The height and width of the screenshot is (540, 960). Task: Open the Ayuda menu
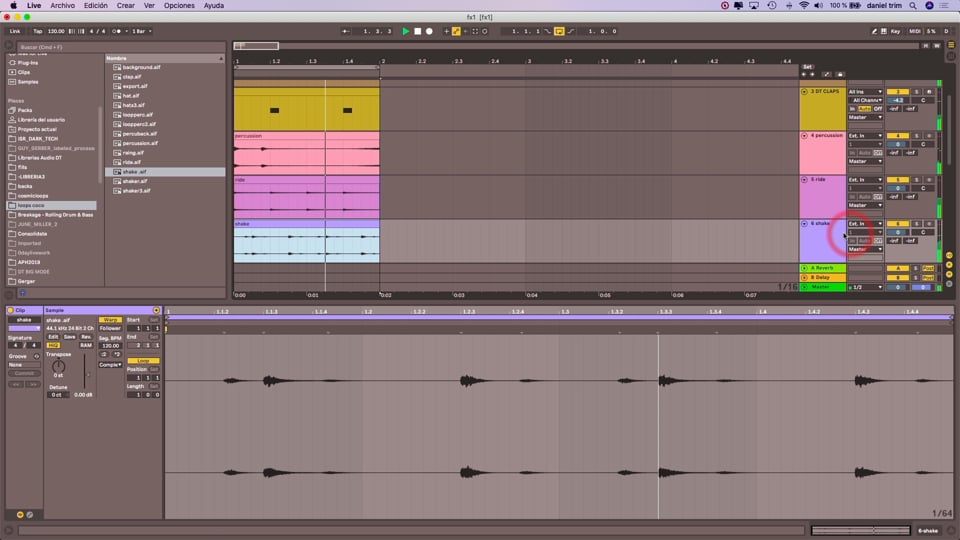(213, 6)
